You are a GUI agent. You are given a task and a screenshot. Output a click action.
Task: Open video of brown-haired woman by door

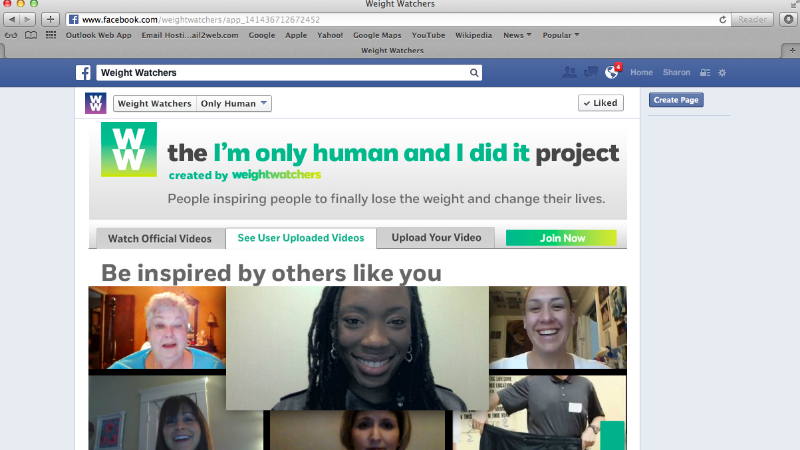tap(176, 413)
